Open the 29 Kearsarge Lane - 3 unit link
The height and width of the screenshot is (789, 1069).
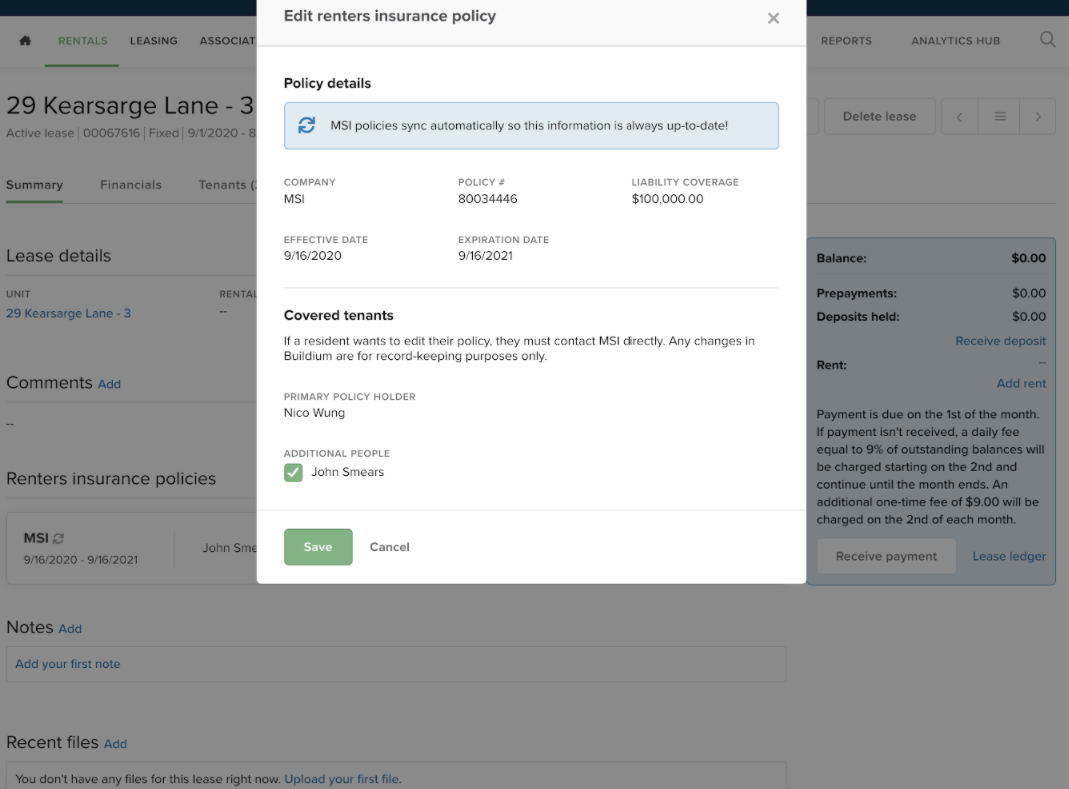68,314
